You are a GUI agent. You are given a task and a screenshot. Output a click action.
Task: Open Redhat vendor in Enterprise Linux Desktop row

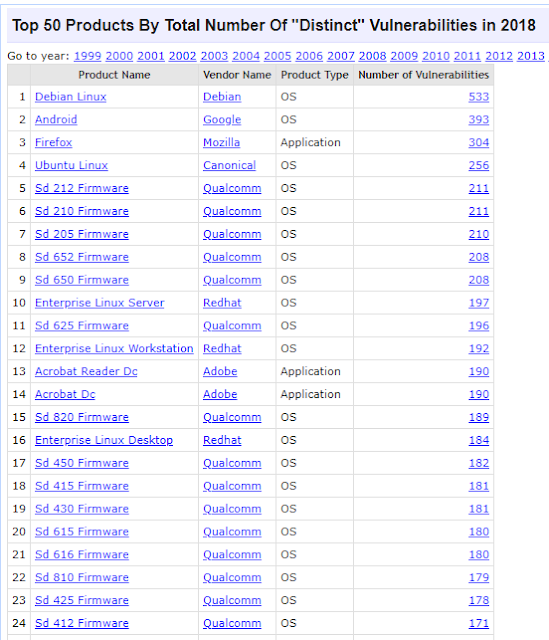(222, 440)
